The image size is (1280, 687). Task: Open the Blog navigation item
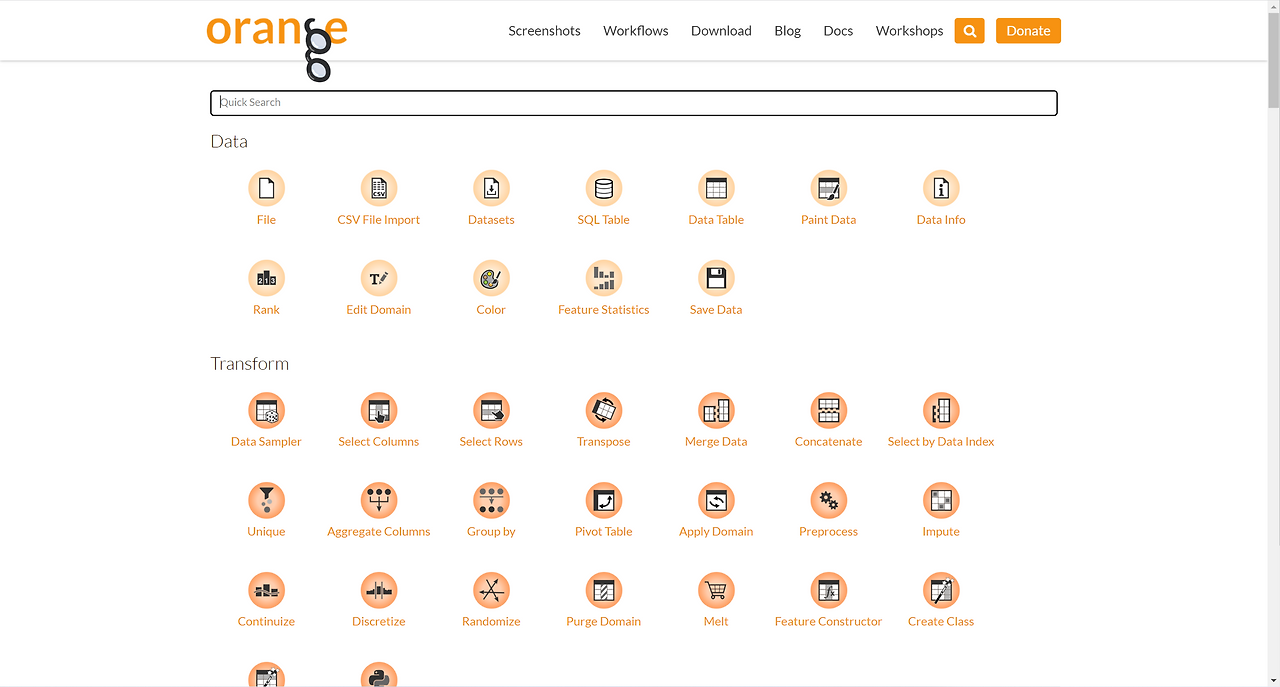point(788,31)
